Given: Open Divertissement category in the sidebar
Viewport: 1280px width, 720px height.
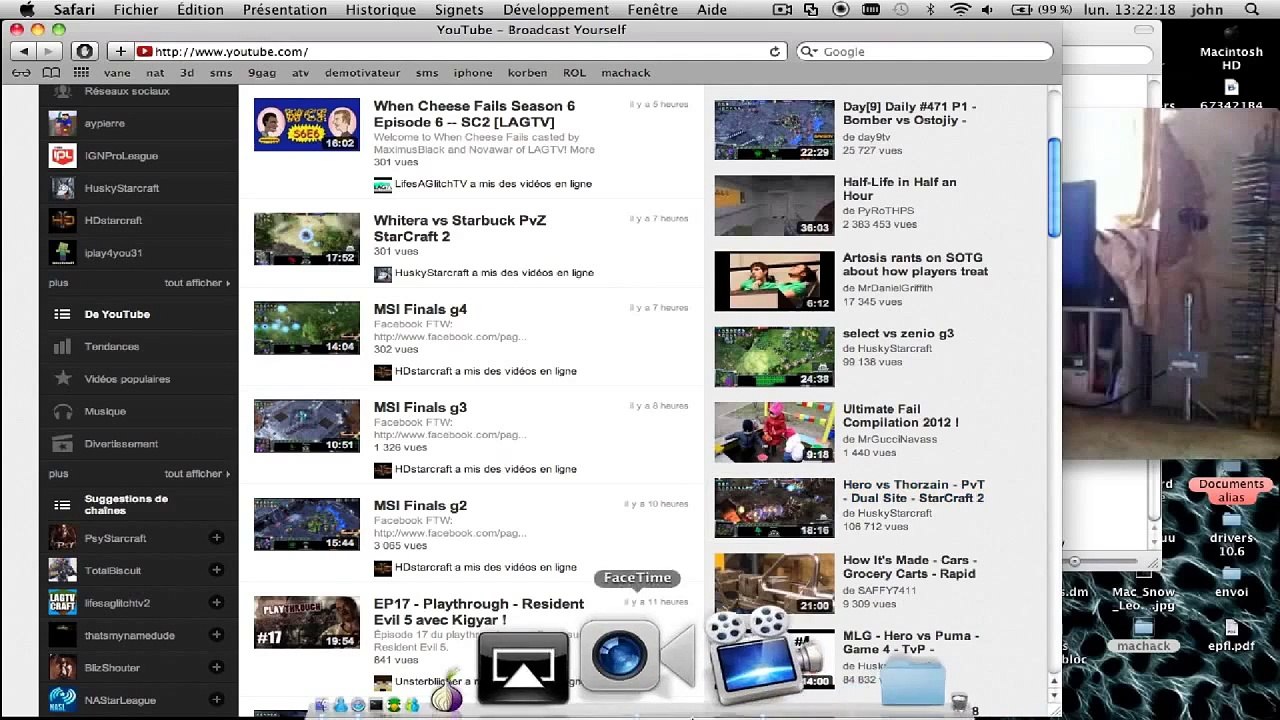Looking at the screenshot, I should click(x=121, y=444).
